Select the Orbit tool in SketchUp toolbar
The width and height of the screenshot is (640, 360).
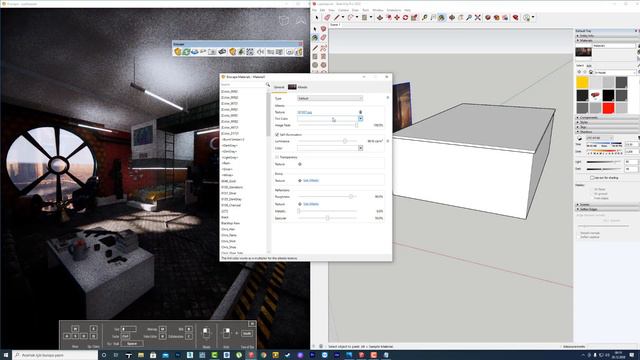coord(452,18)
